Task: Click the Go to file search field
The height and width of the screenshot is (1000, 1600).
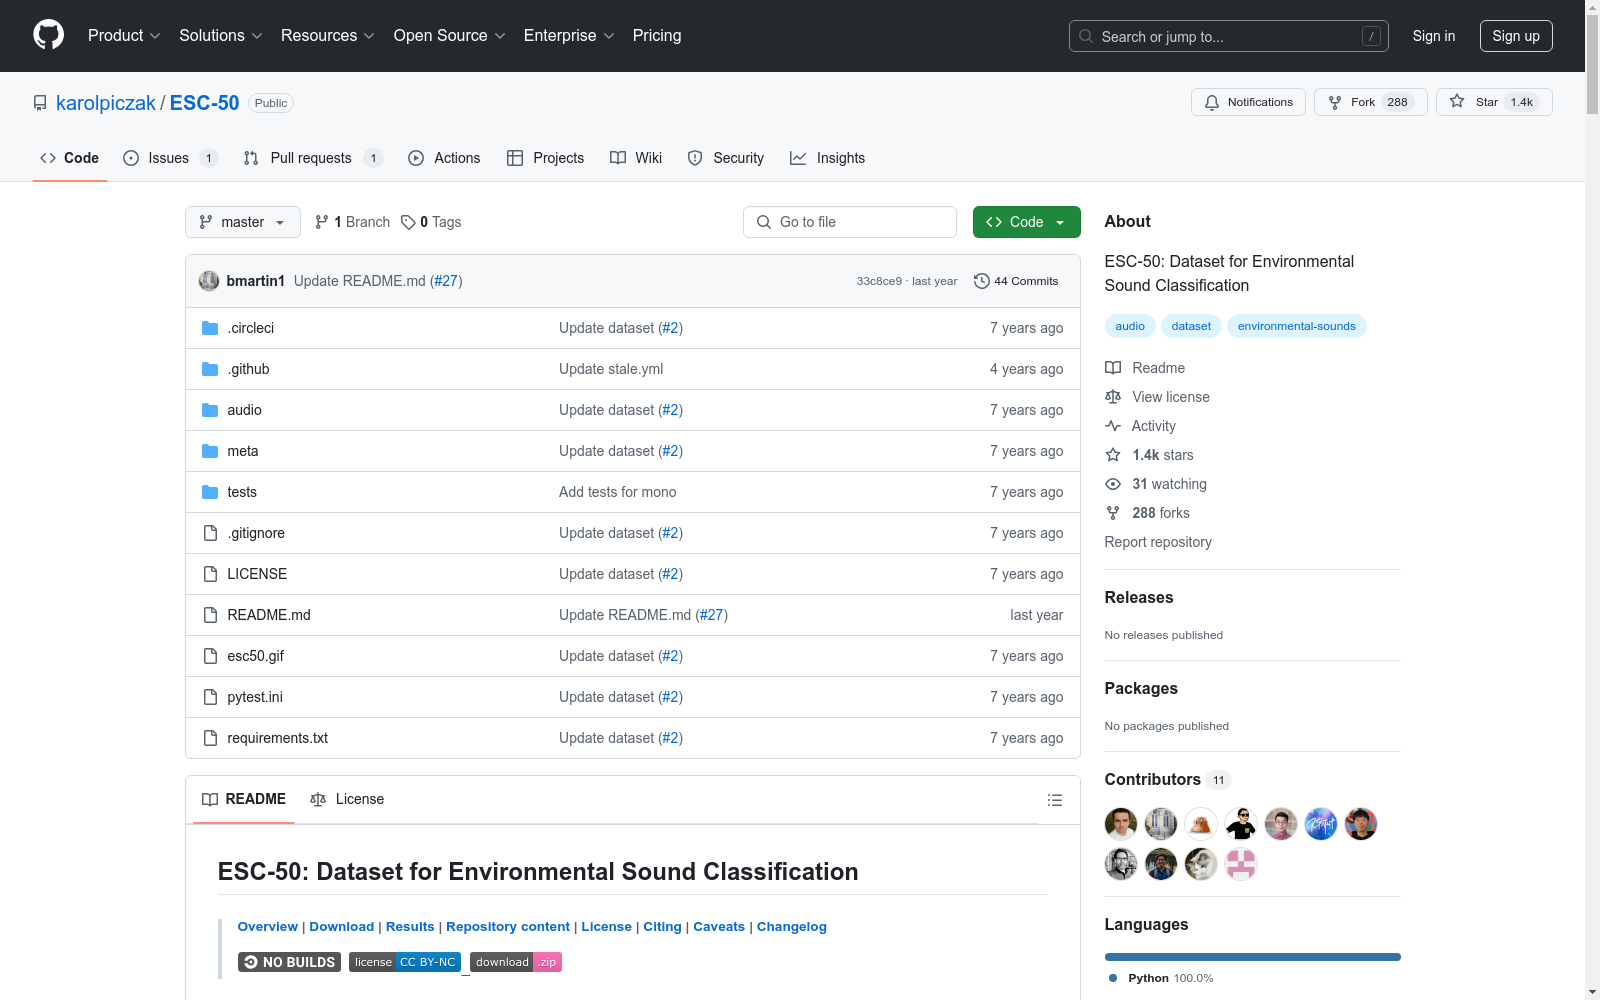Action: point(850,222)
